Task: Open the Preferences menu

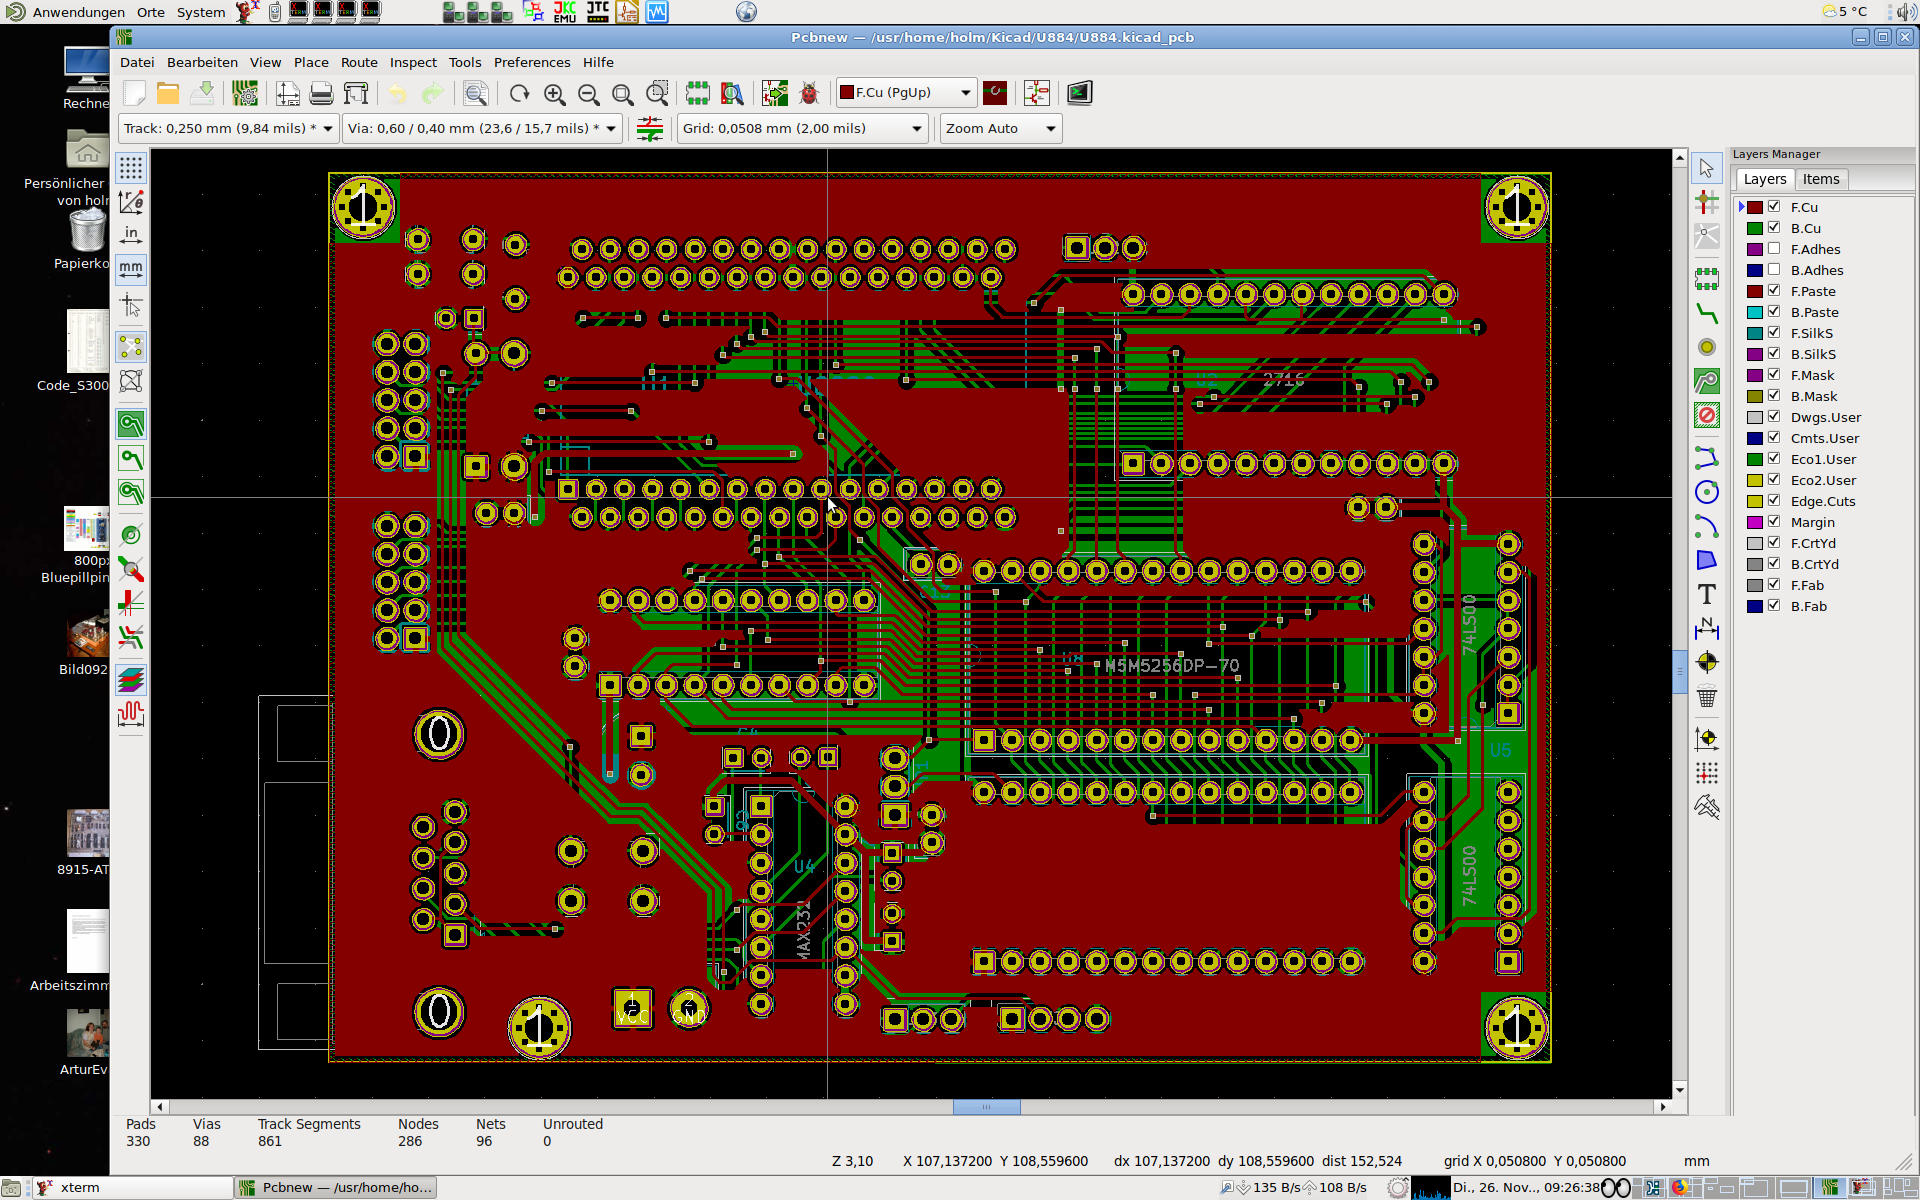Action: [532, 62]
